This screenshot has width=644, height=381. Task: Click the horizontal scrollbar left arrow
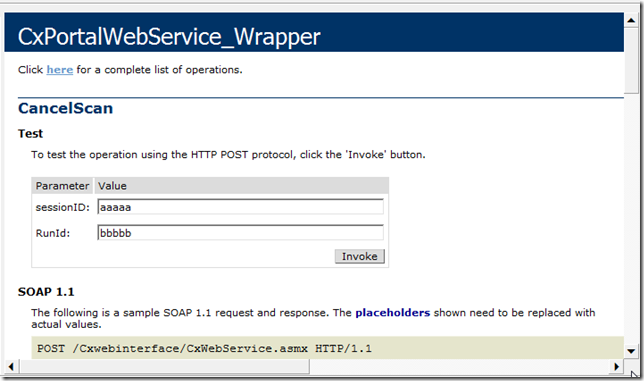(x=11, y=366)
